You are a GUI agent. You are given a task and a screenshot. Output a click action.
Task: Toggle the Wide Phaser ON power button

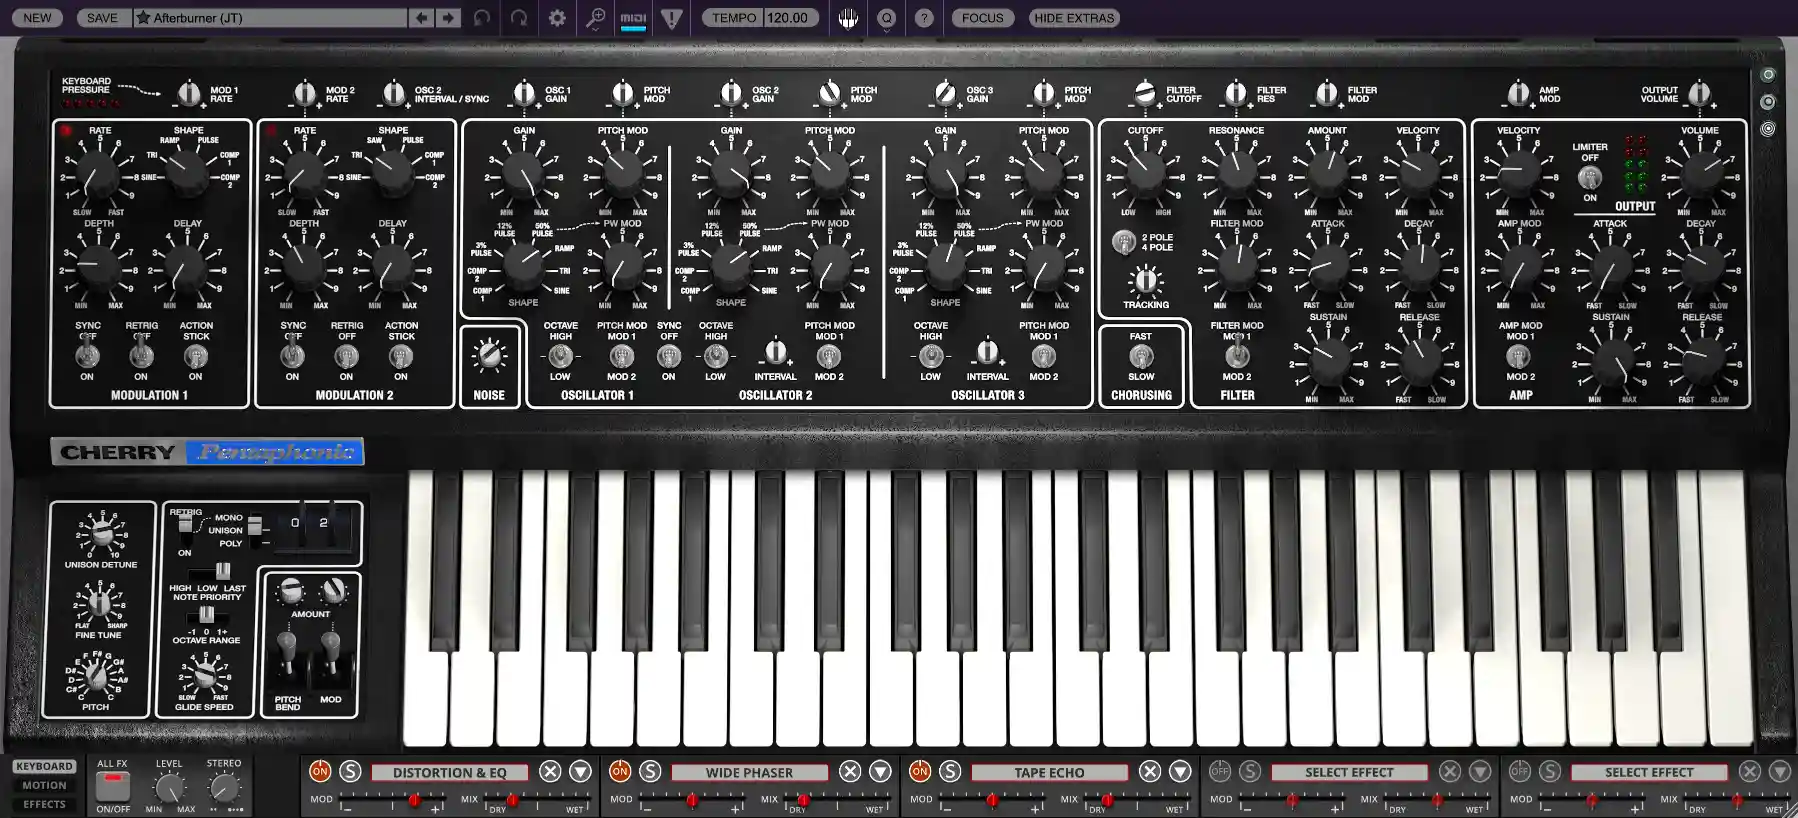click(x=620, y=771)
